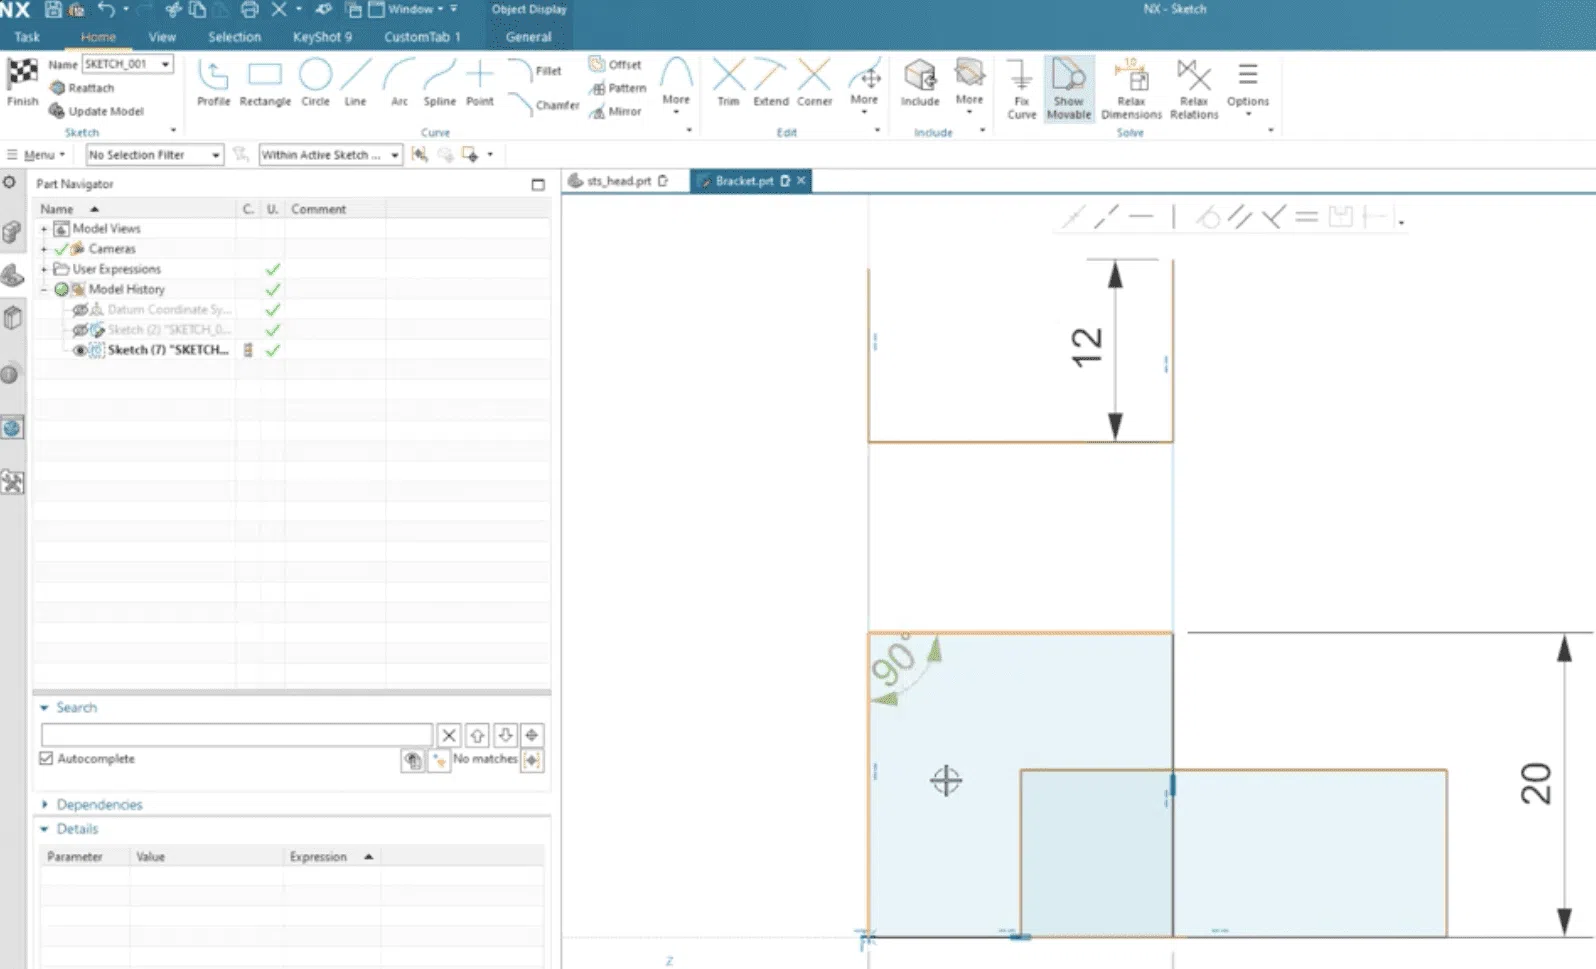Image resolution: width=1596 pixels, height=969 pixels.
Task: Expand the Dependencies section
Action: tap(45, 805)
